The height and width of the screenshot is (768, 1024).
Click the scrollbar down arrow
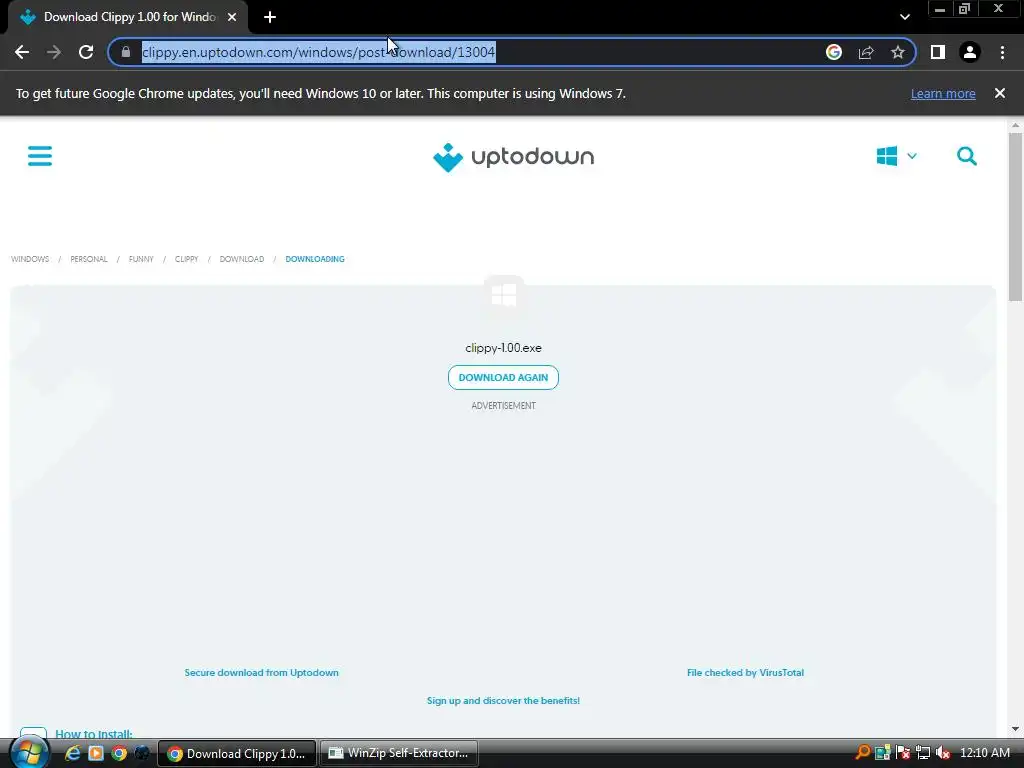(x=1015, y=729)
